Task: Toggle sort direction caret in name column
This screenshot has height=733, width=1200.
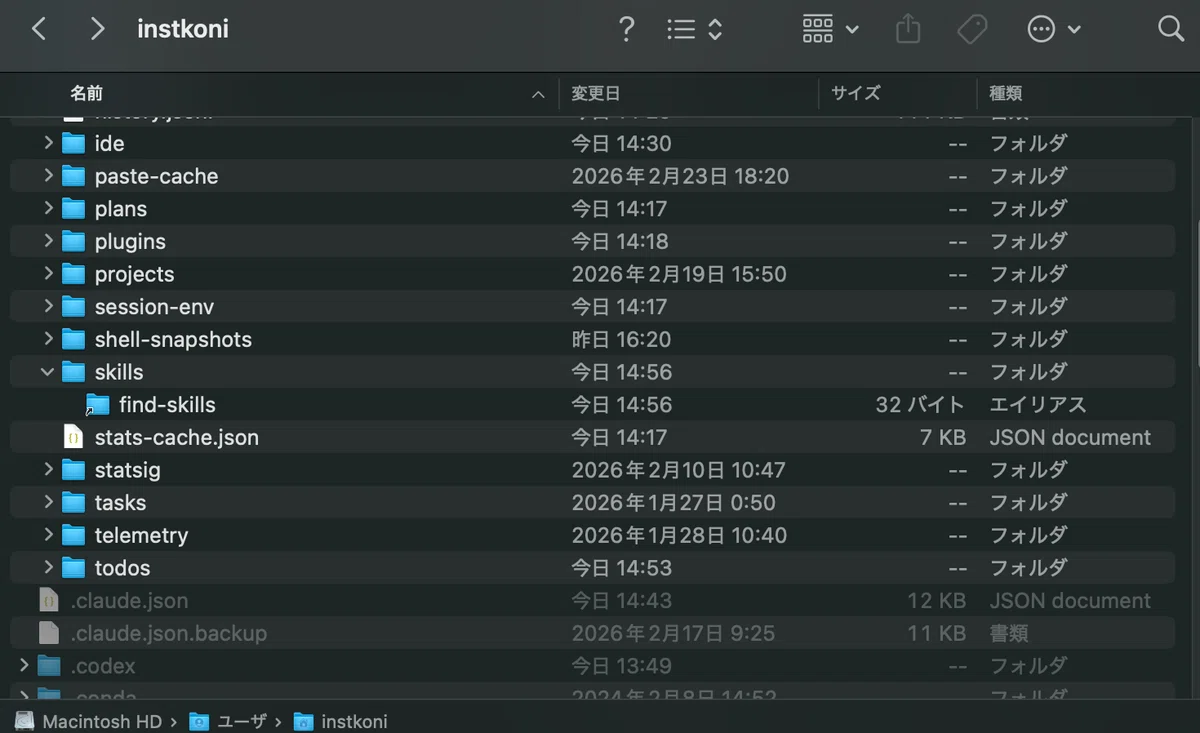Action: 538,94
